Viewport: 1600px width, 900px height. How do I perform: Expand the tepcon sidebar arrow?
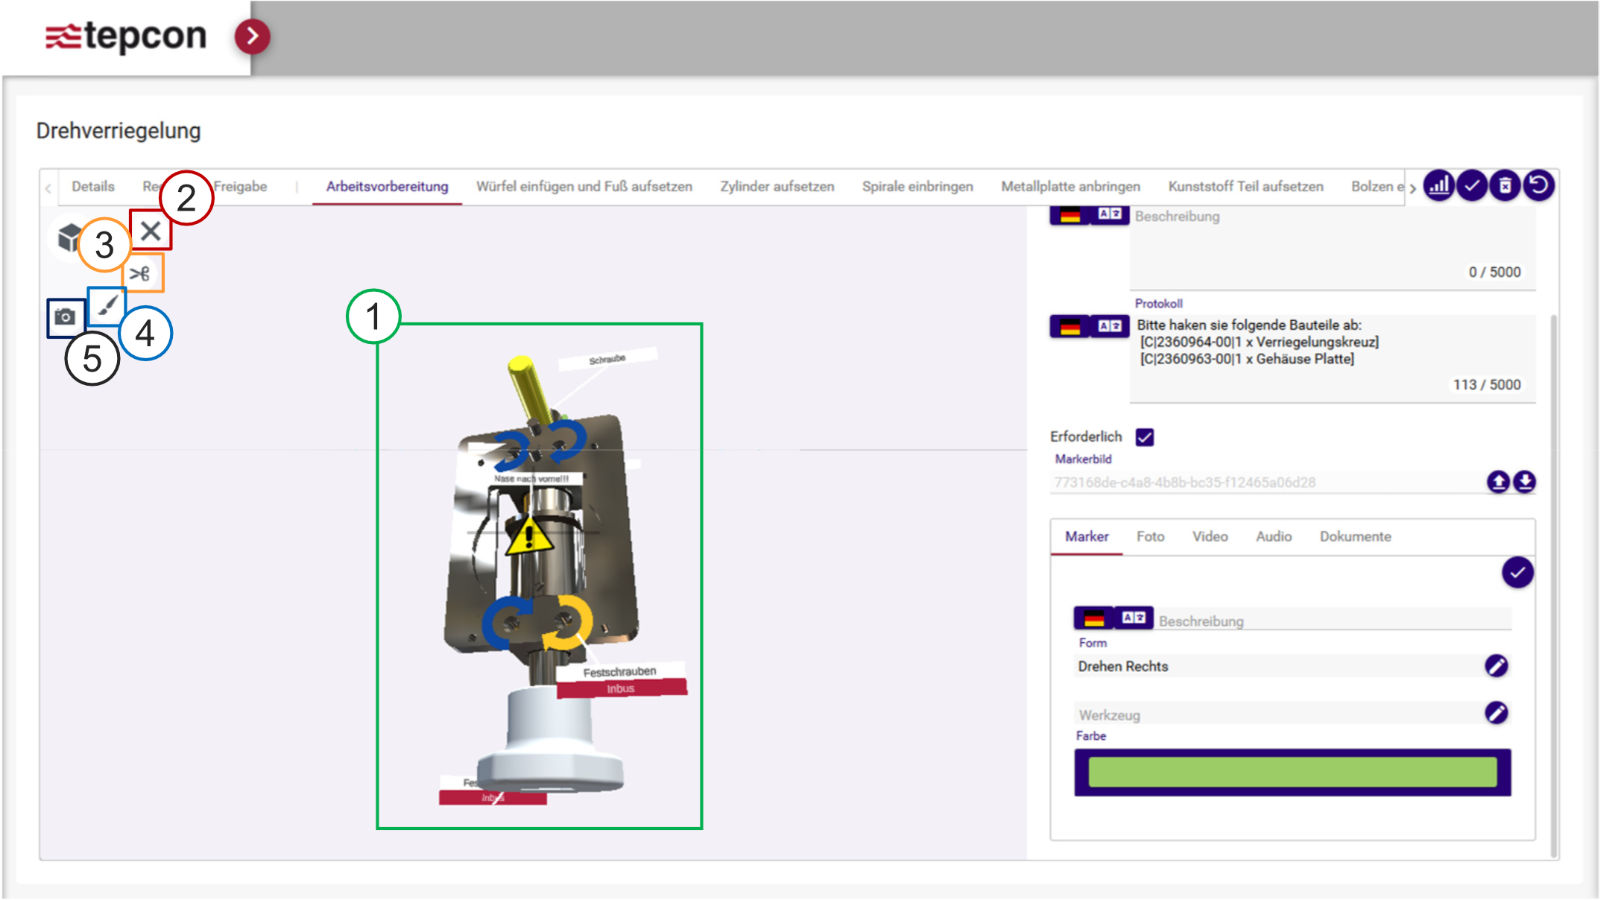point(252,37)
